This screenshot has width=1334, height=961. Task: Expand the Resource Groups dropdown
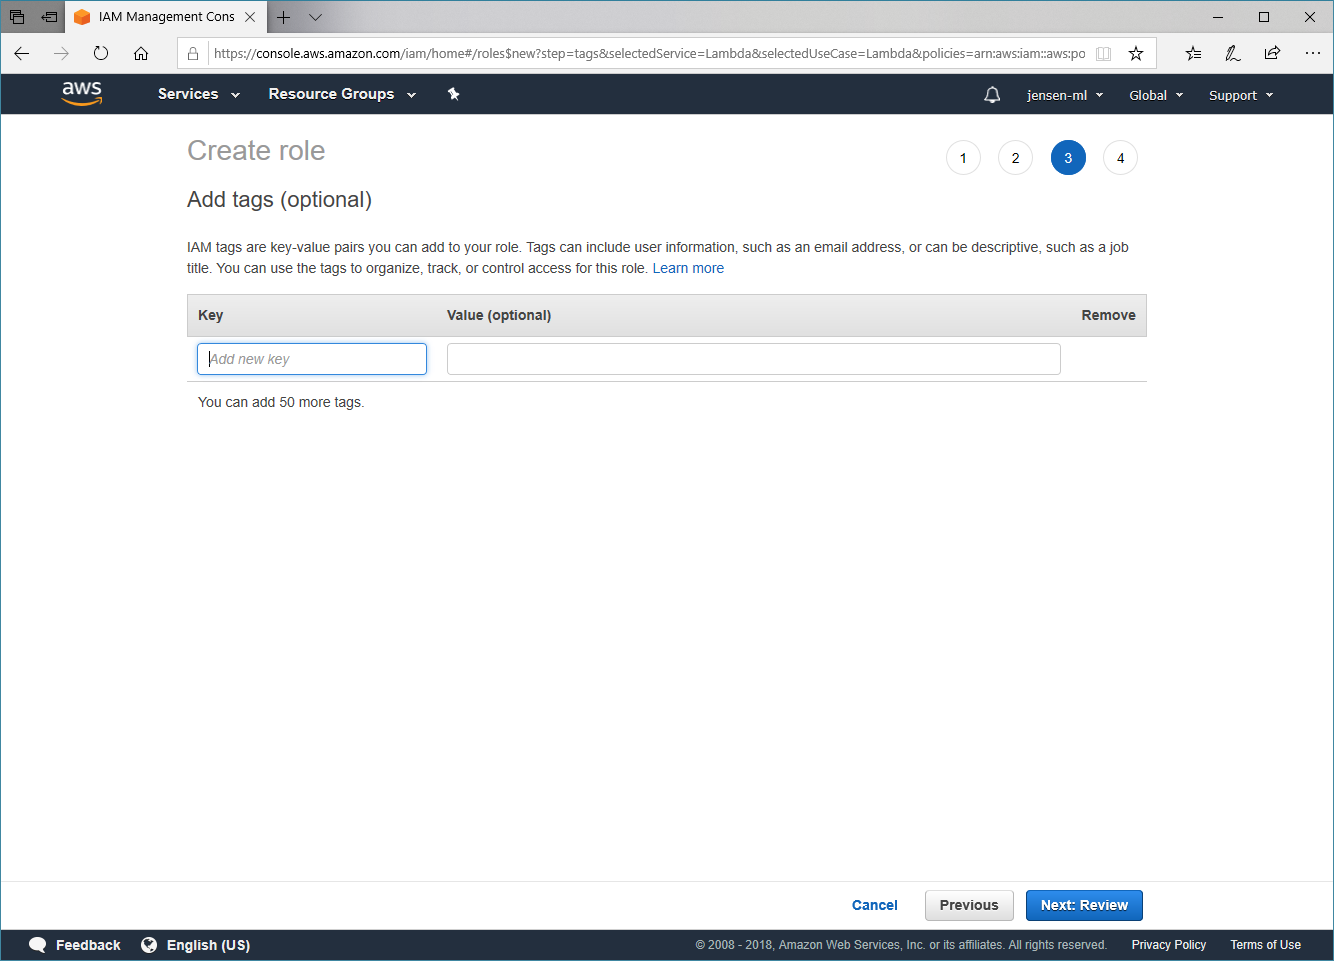(x=341, y=94)
